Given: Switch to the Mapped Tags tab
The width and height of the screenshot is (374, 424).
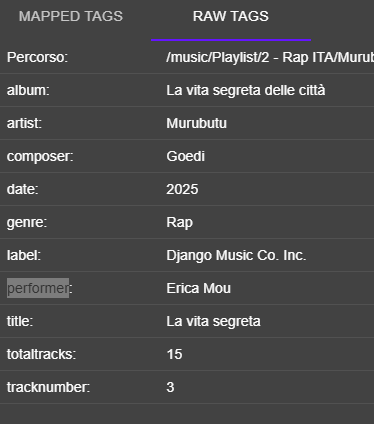Looking at the screenshot, I should pyautogui.click(x=71, y=16).
